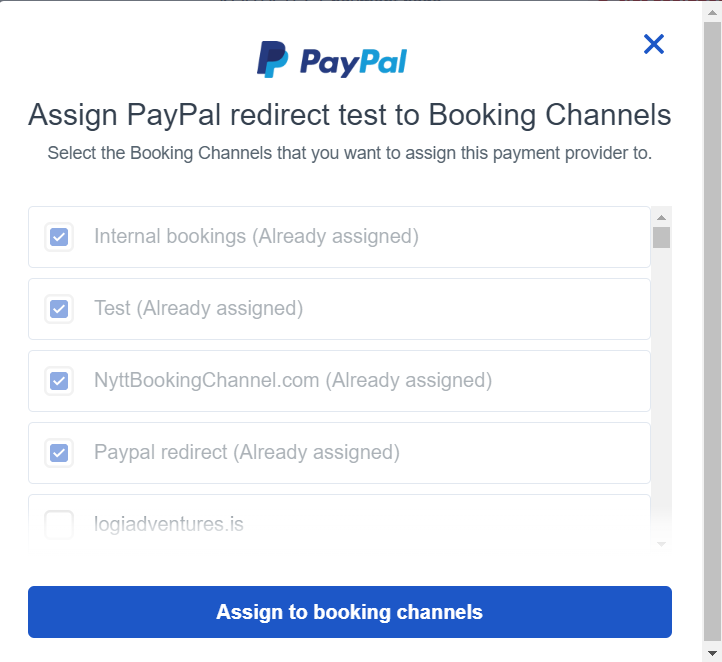Close the PayPal assignment dialog
722x662 pixels.
(x=653, y=44)
